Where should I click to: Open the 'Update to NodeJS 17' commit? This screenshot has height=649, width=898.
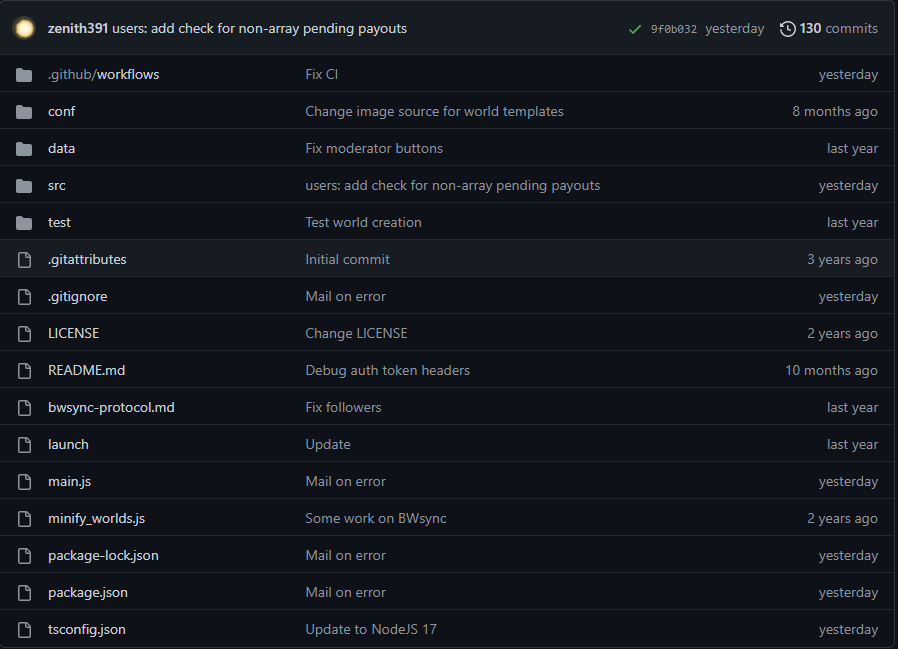click(x=371, y=629)
